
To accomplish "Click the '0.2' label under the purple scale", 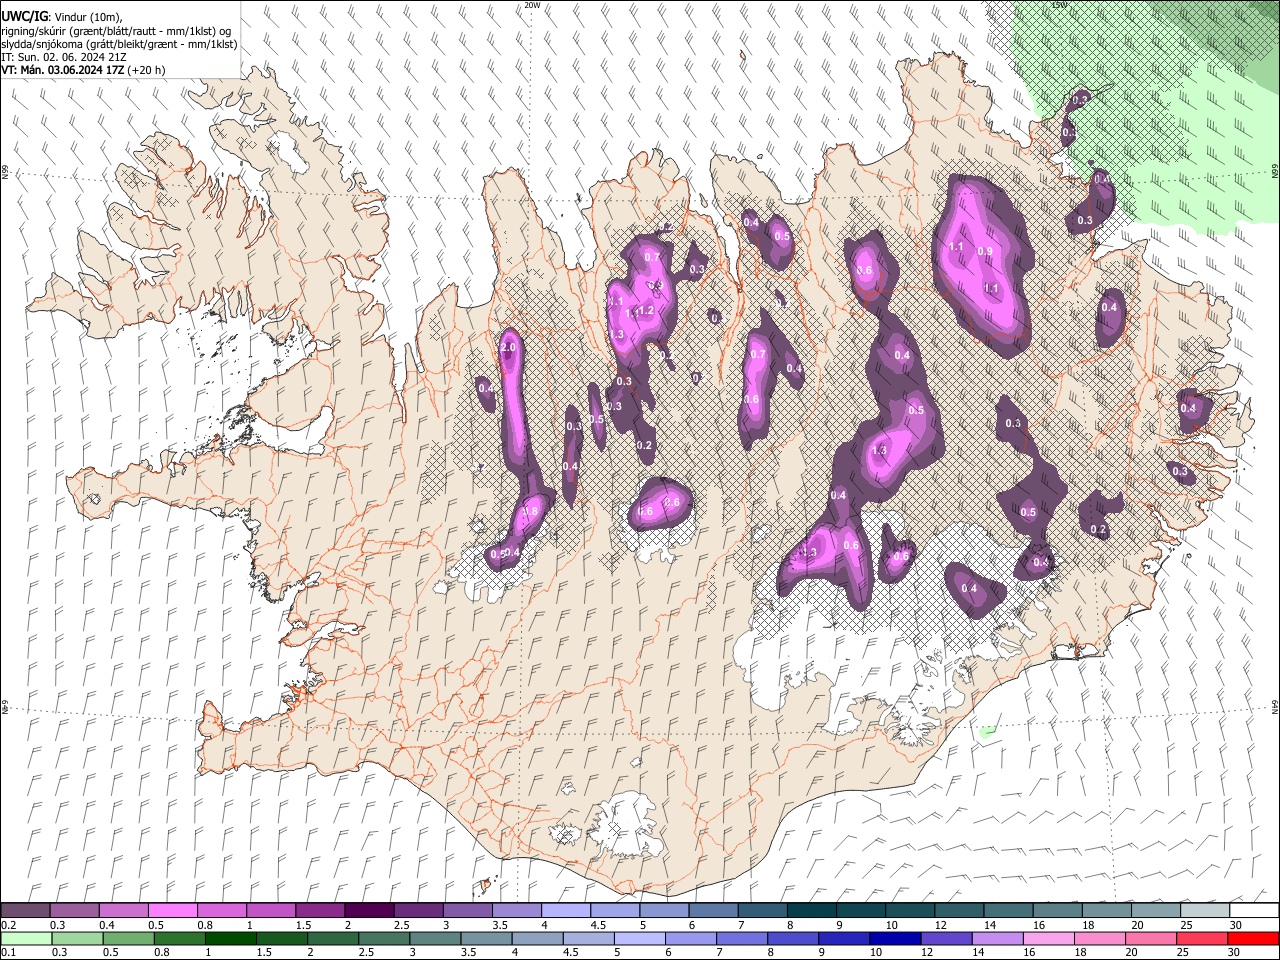I will 9,925.
